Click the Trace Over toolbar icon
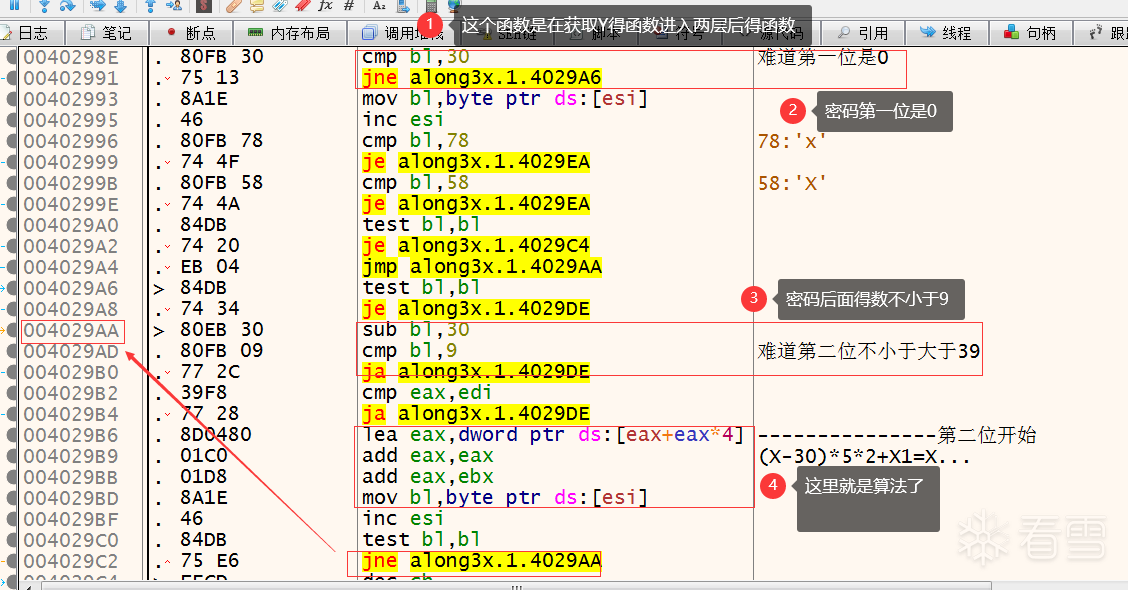1128x590 pixels. click(x=120, y=5)
